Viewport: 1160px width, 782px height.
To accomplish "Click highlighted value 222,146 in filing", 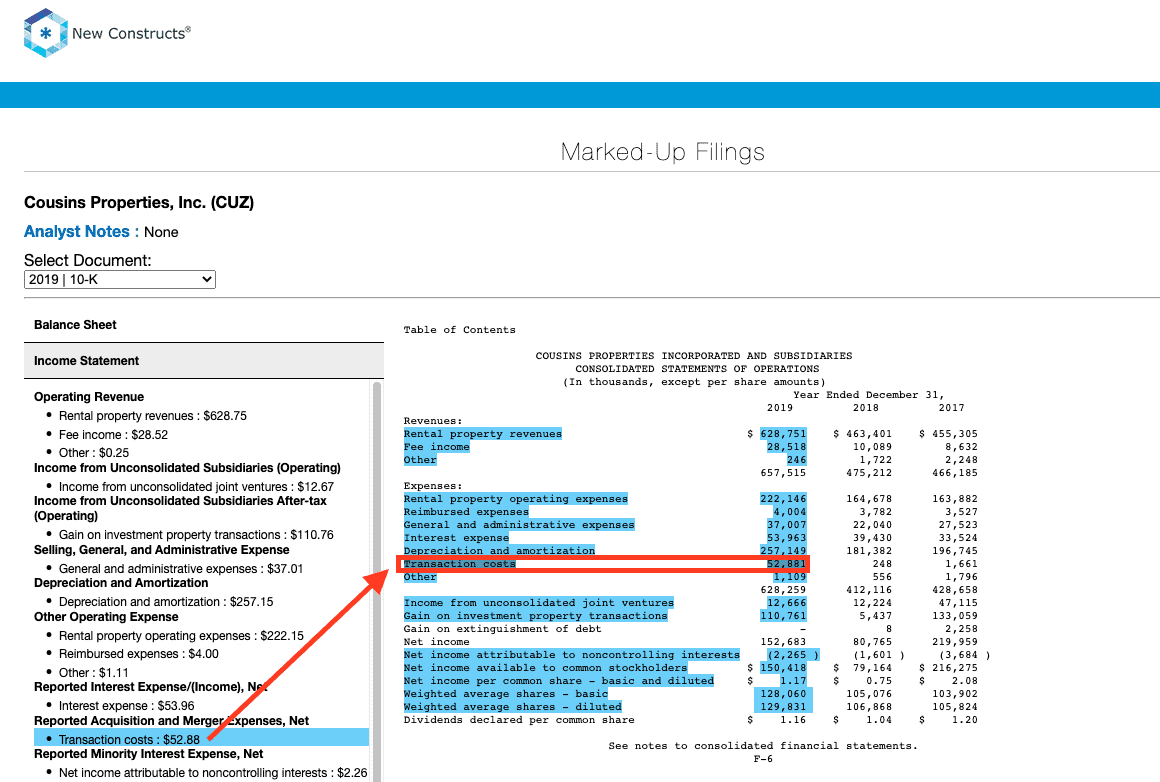I will click(x=783, y=499).
